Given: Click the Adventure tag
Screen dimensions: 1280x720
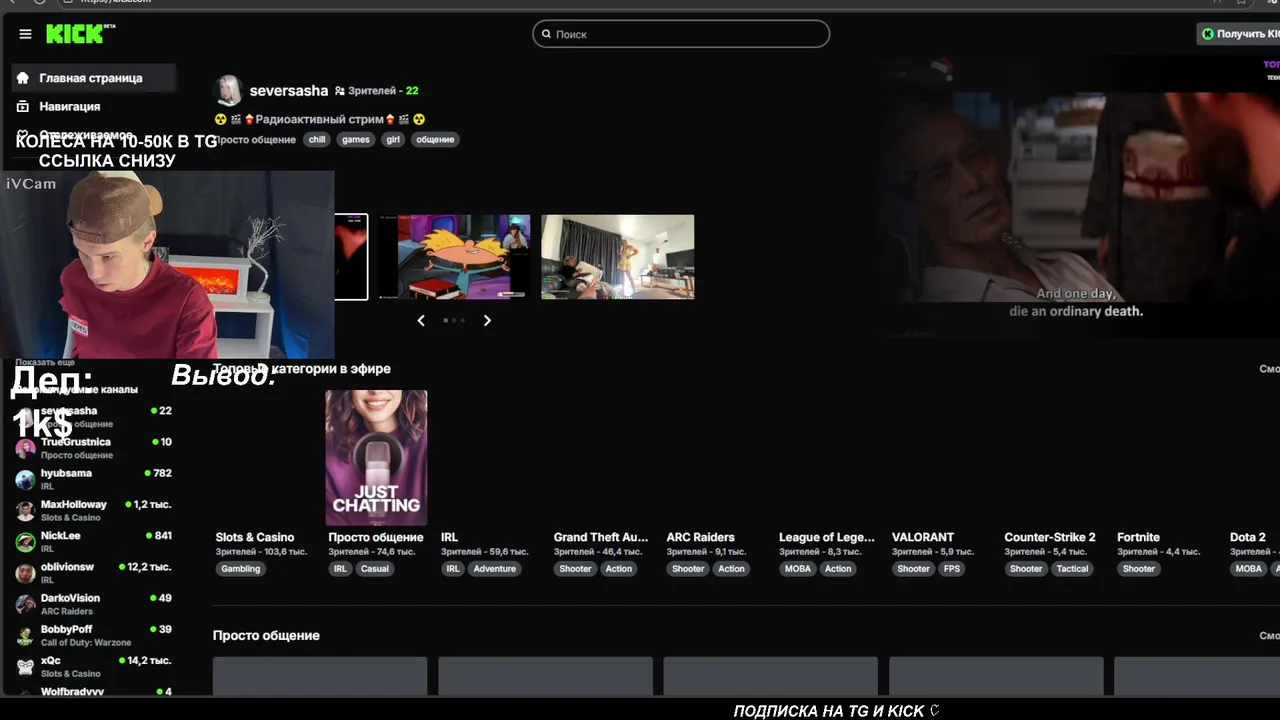Looking at the screenshot, I should tap(495, 569).
